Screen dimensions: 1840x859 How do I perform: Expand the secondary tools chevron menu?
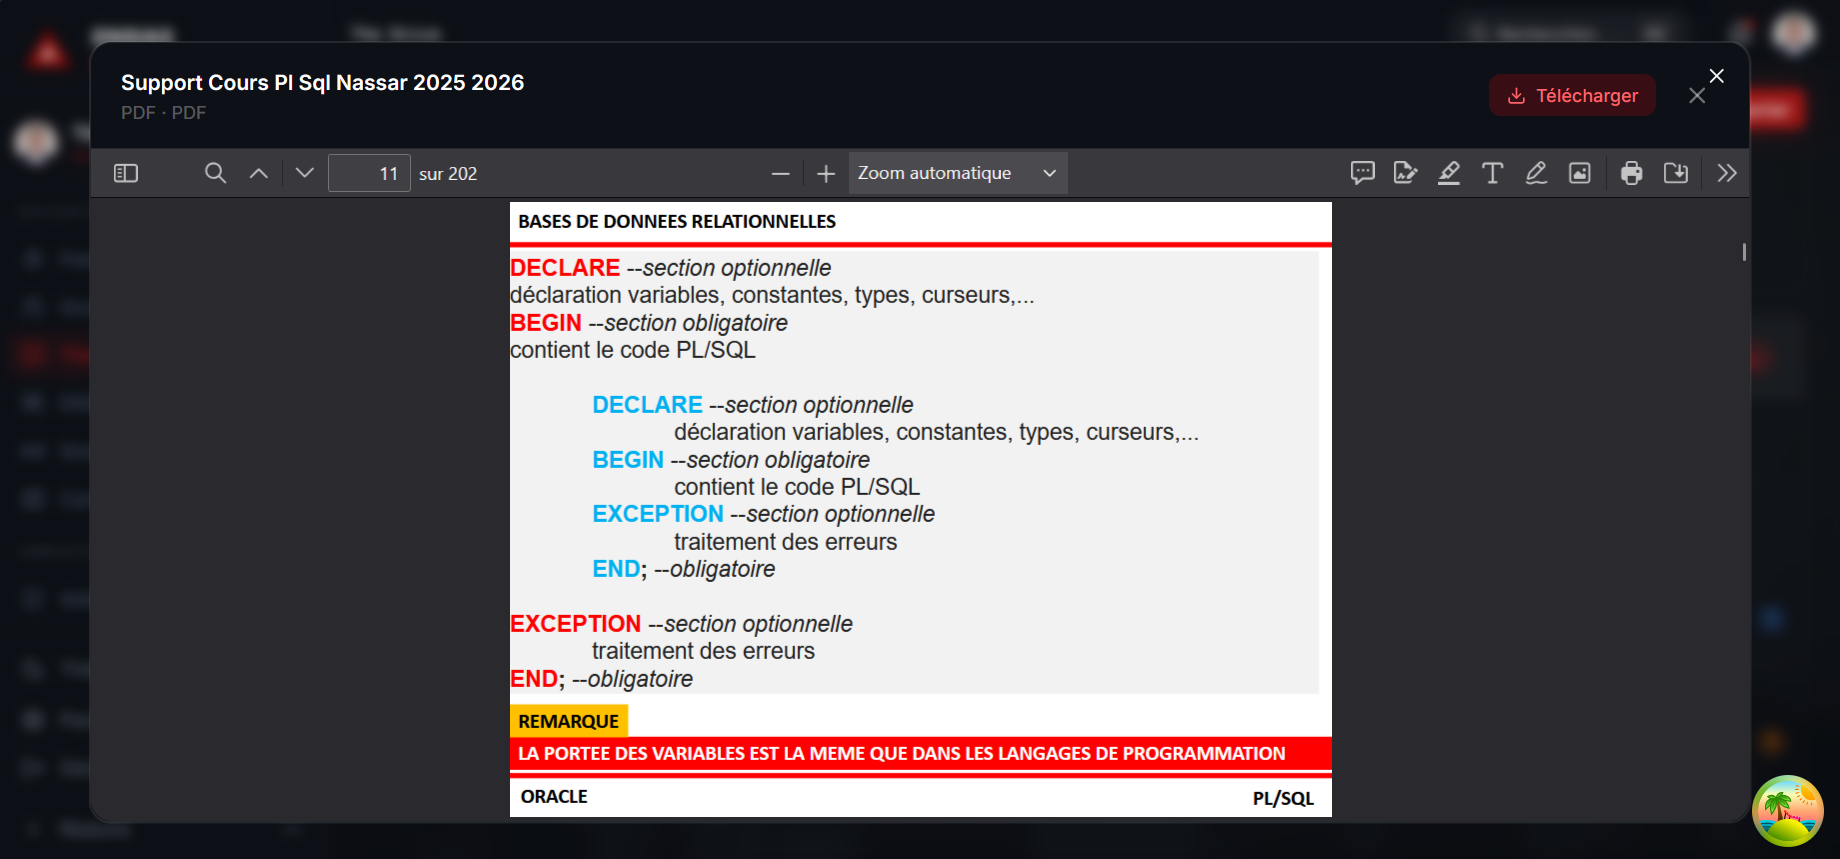pos(1727,173)
